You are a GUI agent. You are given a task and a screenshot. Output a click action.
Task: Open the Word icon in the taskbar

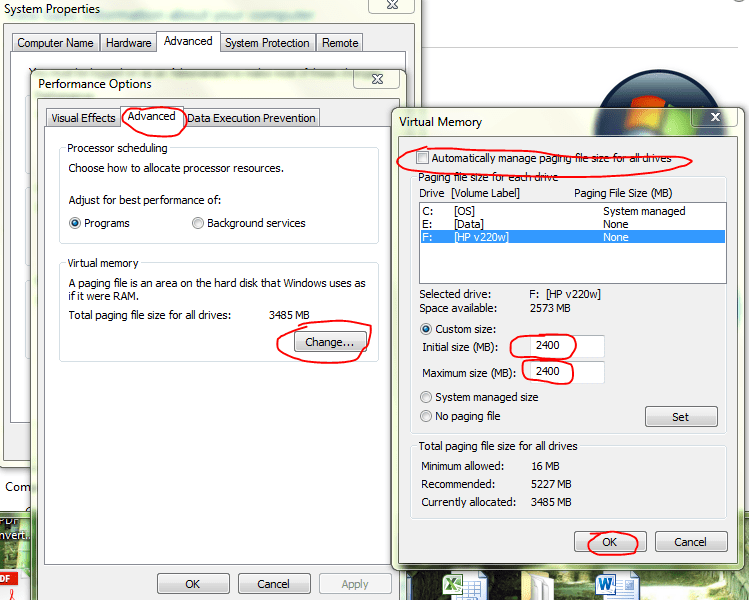point(615,587)
